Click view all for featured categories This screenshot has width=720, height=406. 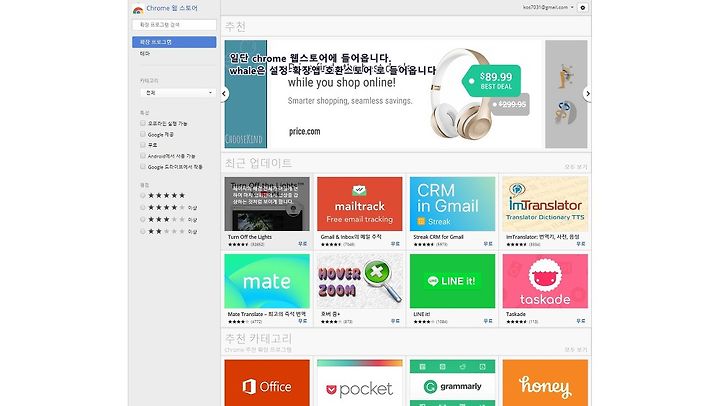tap(576, 350)
